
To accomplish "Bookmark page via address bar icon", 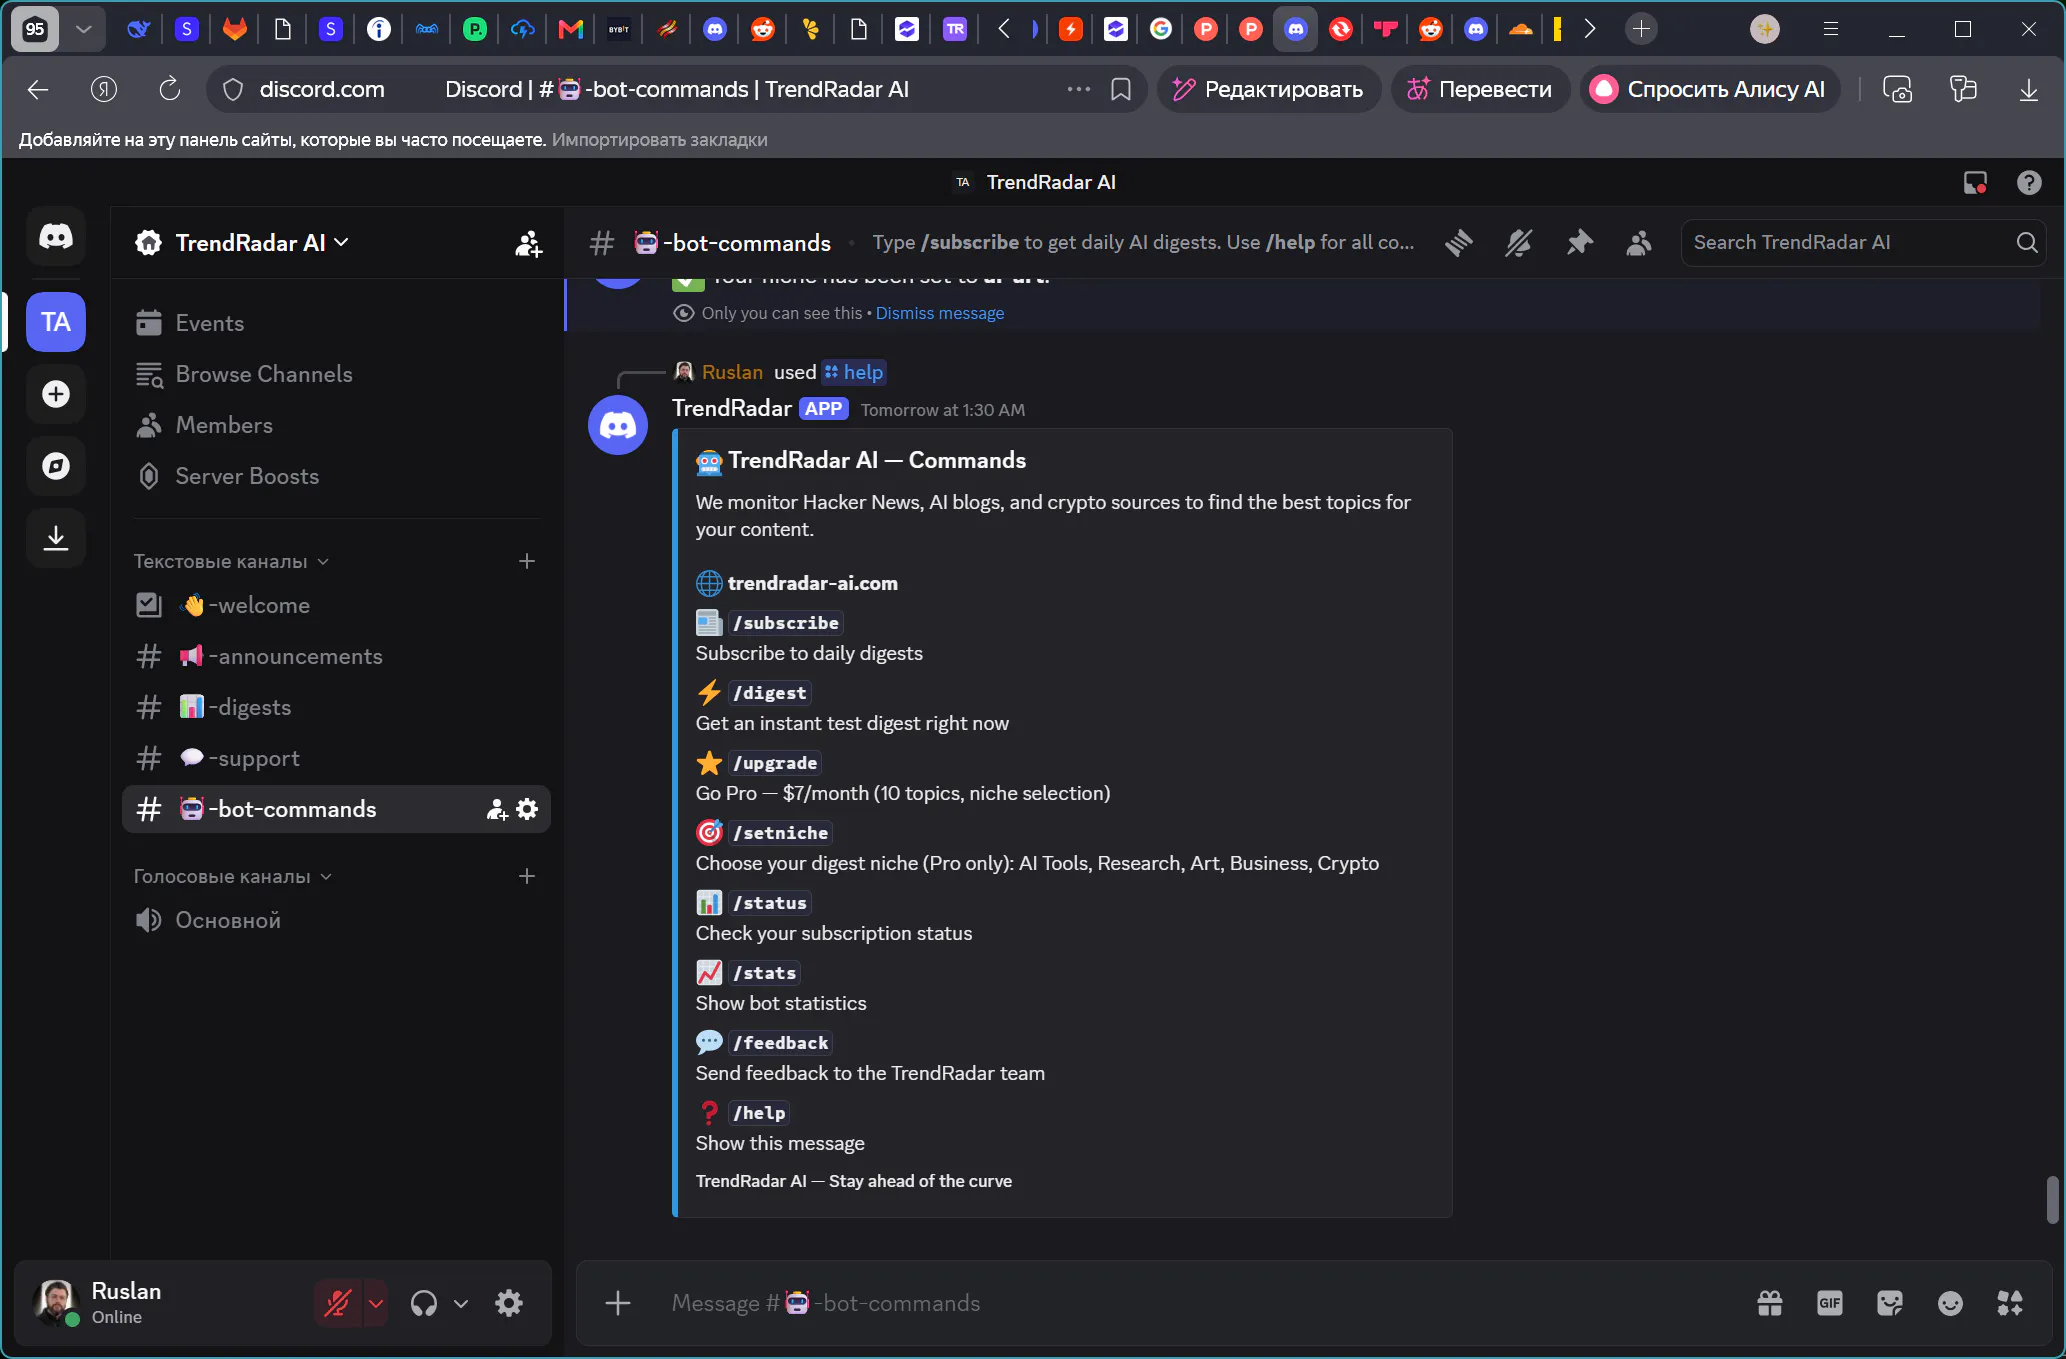I will point(1121,89).
